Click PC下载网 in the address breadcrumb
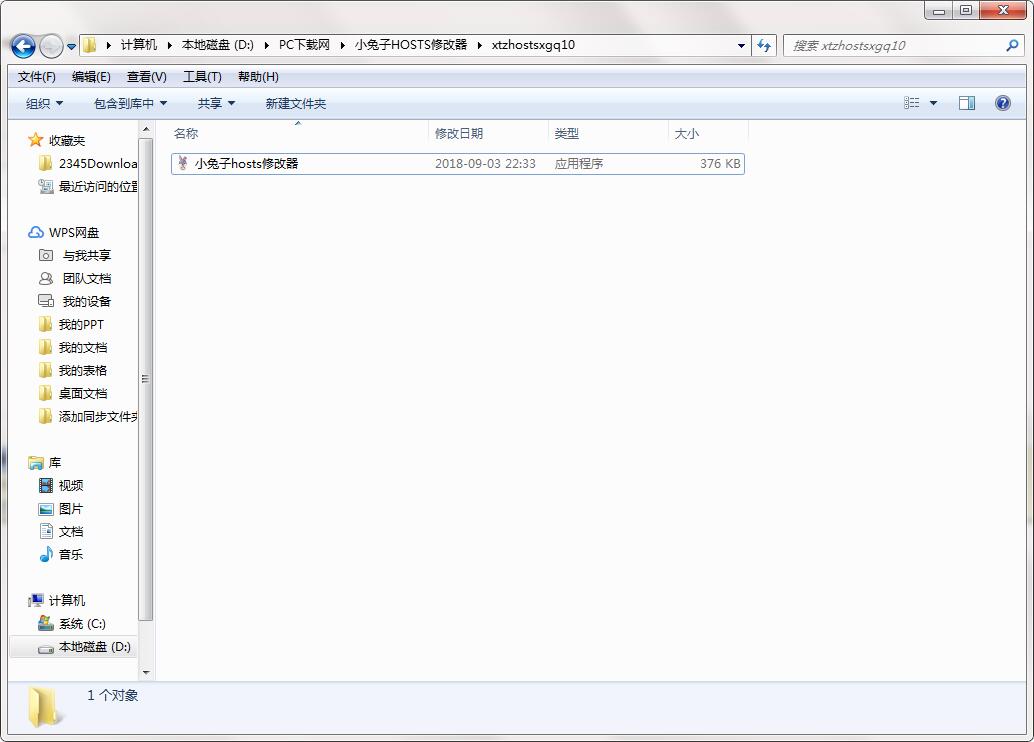Image resolution: width=1034 pixels, height=742 pixels. pos(304,45)
